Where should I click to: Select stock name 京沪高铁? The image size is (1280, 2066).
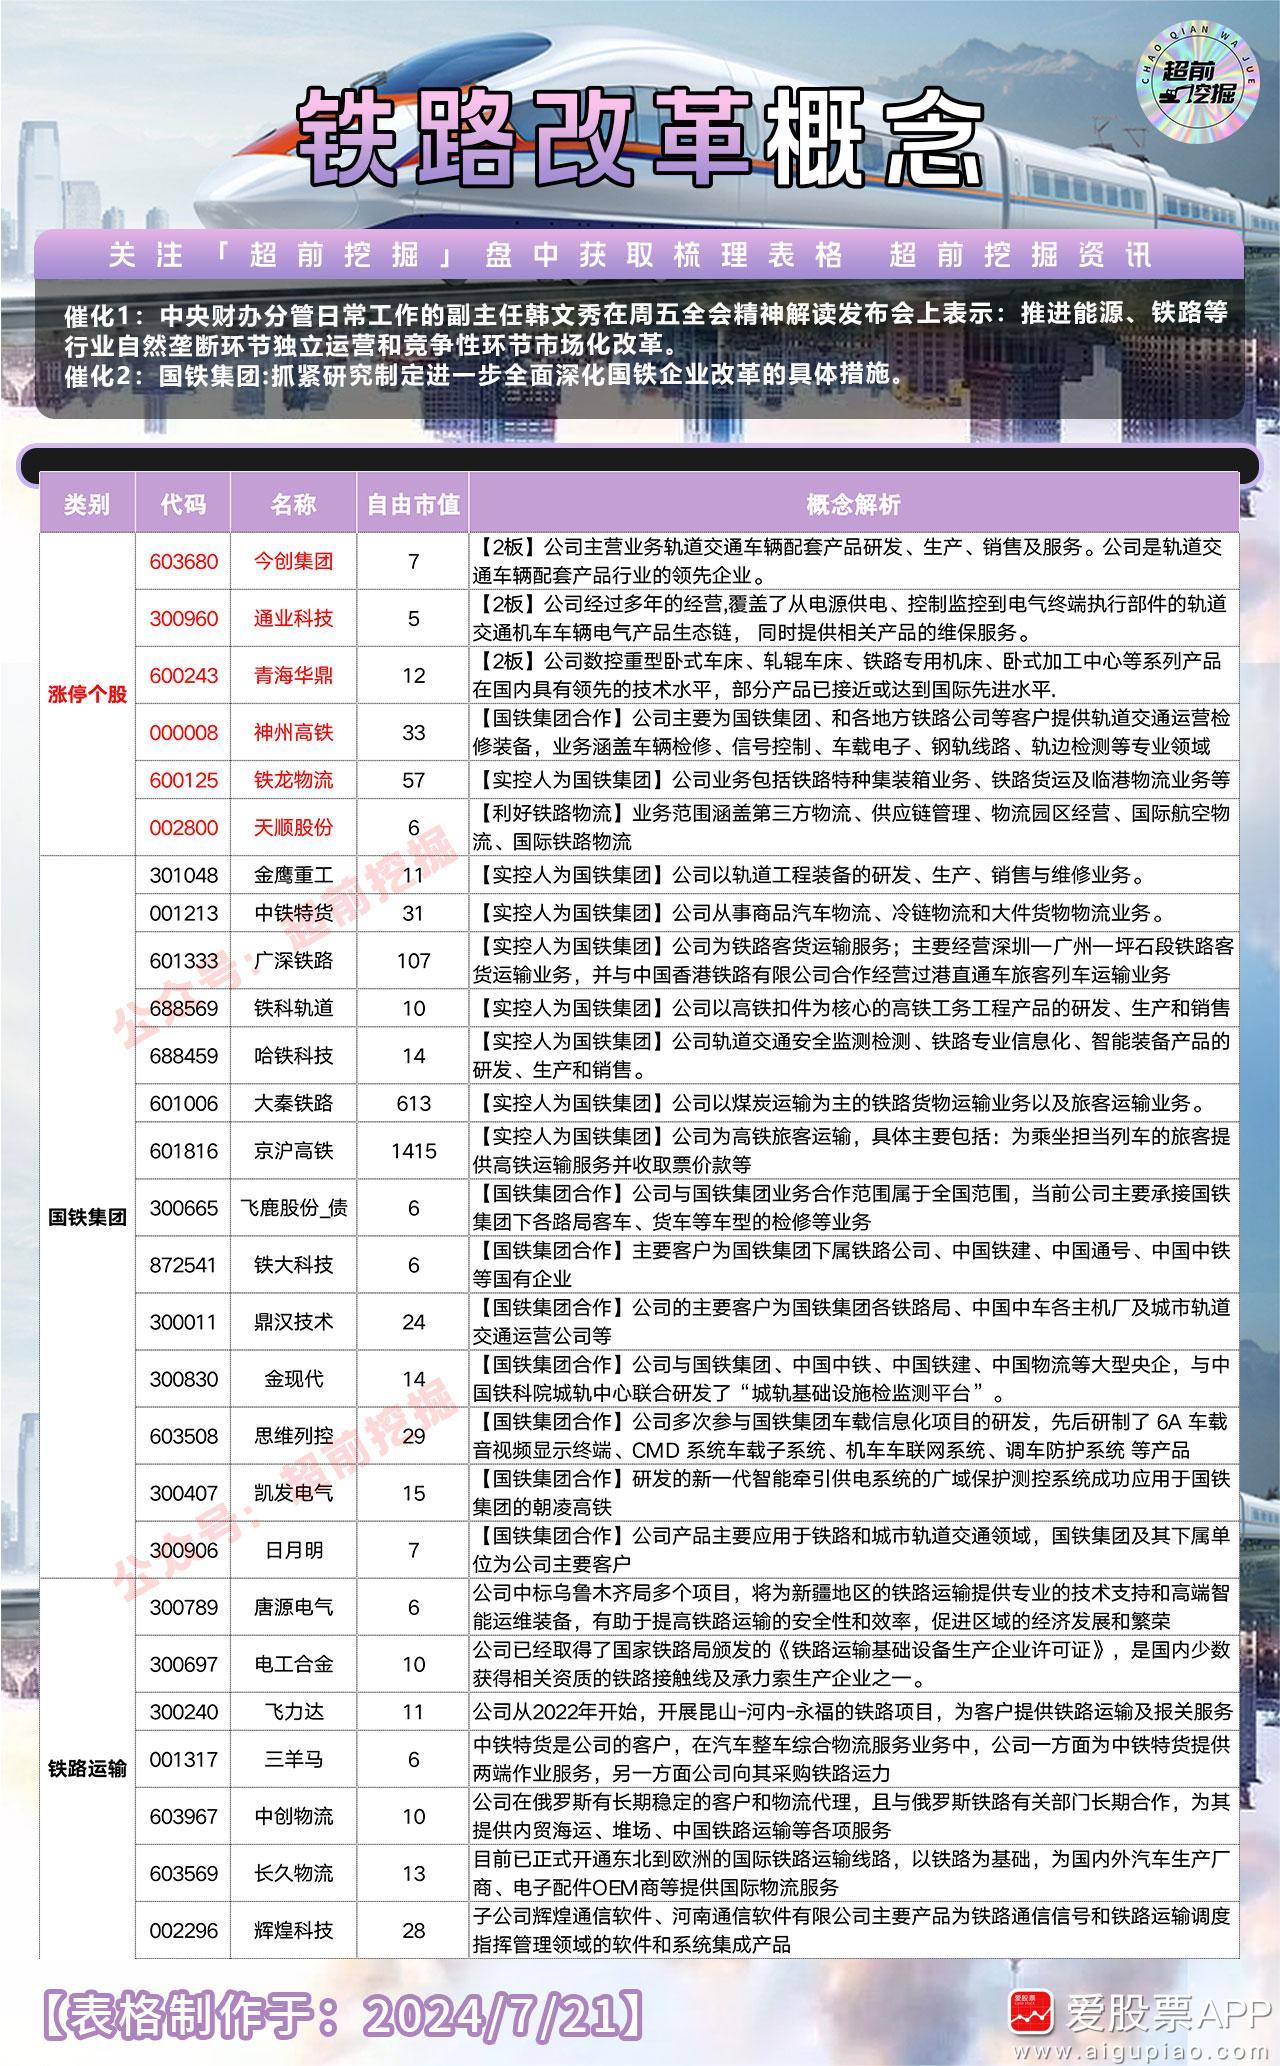click(x=293, y=1151)
